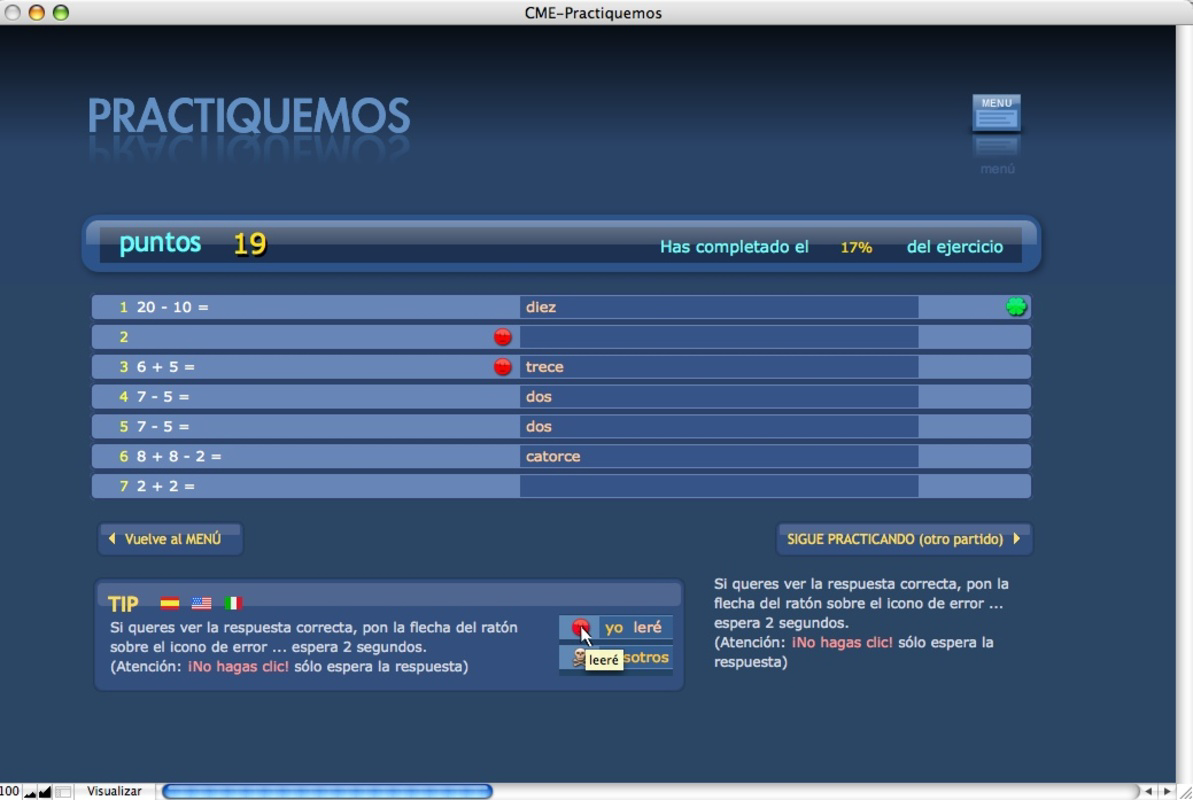Click the answer field containing 'catorce'

tap(719, 456)
